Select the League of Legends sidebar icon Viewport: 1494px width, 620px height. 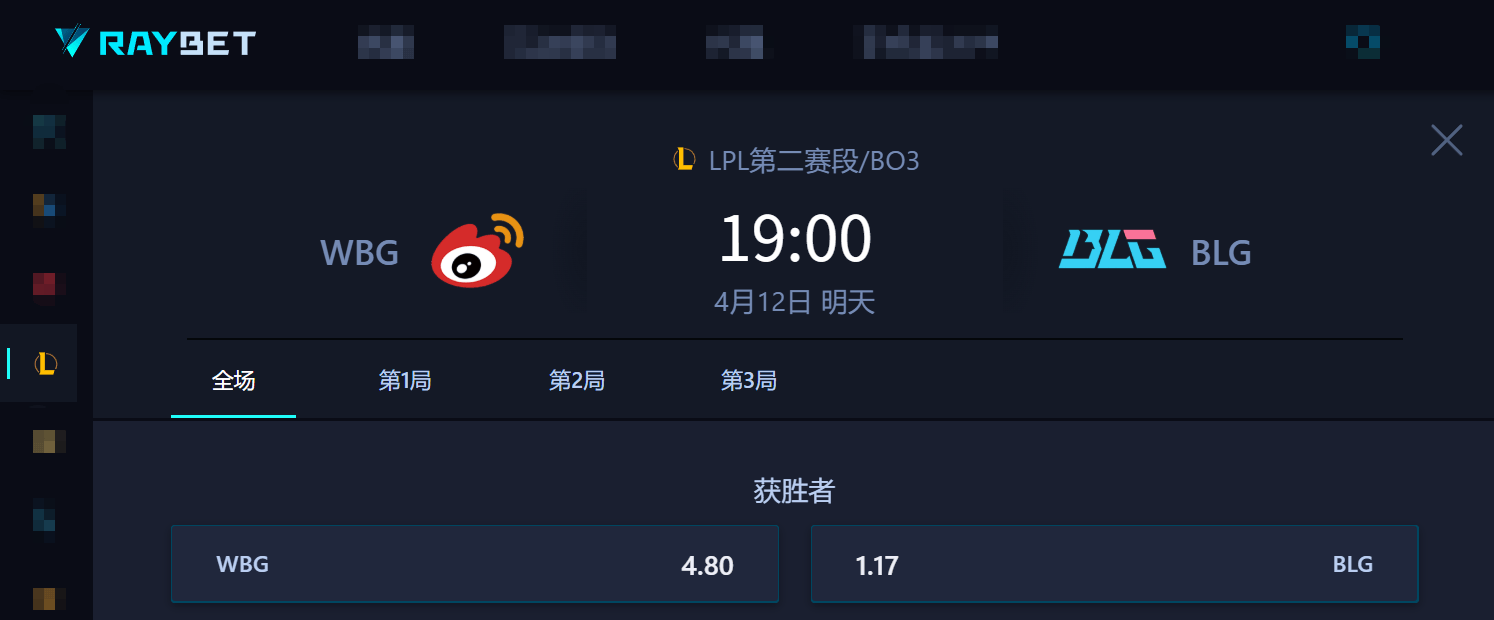point(45,363)
